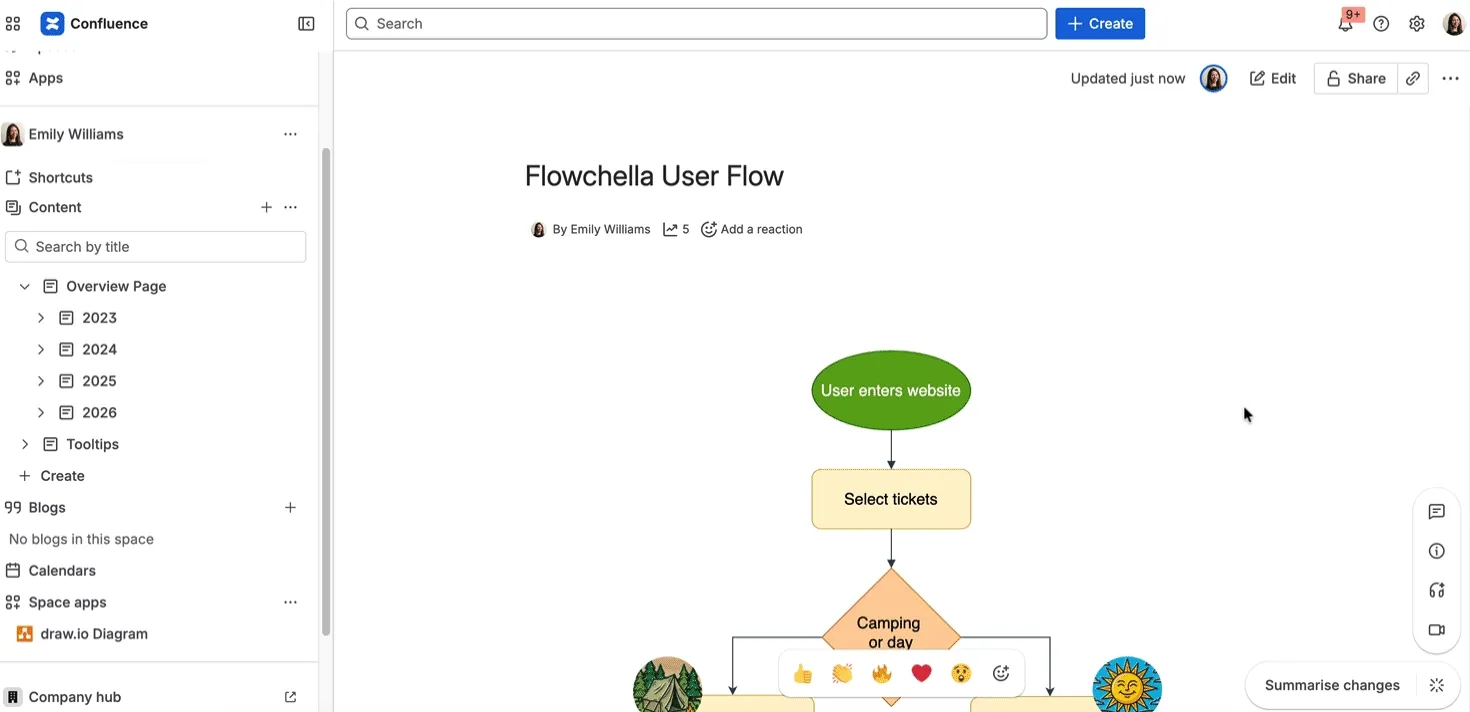This screenshot has height=712, width=1470.
Task: Collapse the sidebar with the panel icon
Action: tap(306, 24)
